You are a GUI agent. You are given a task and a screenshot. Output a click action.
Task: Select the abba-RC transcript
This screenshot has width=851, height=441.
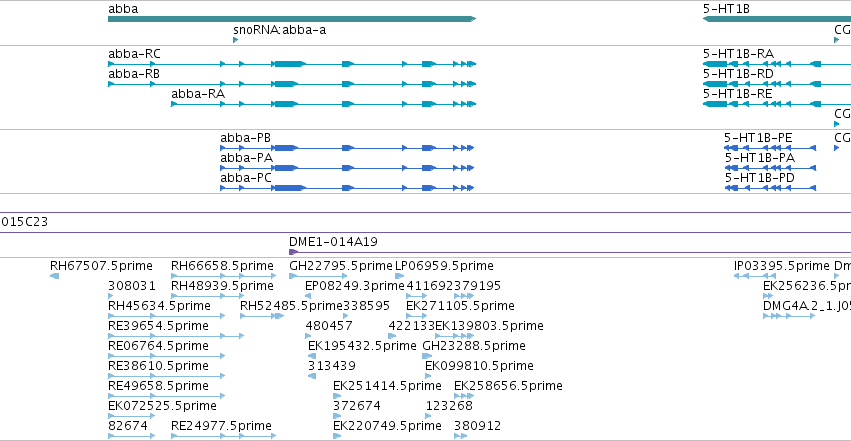coord(292,64)
